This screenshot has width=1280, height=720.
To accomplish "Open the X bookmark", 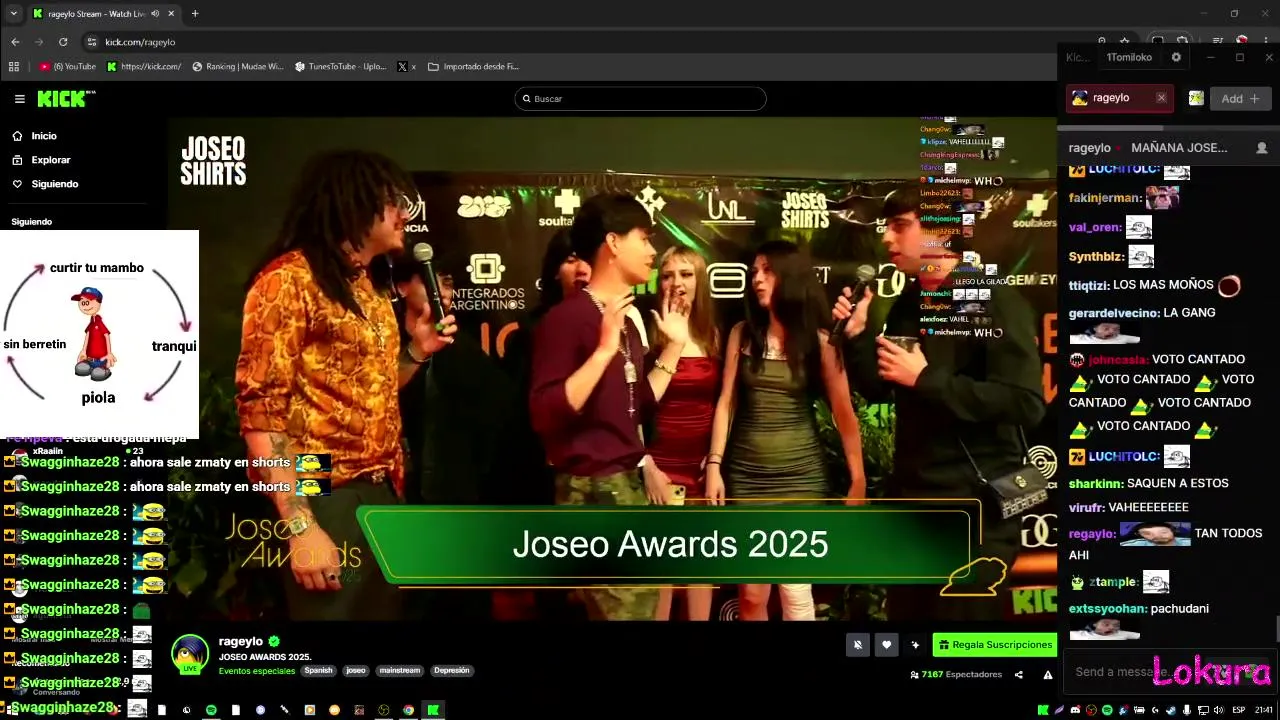I will point(407,67).
